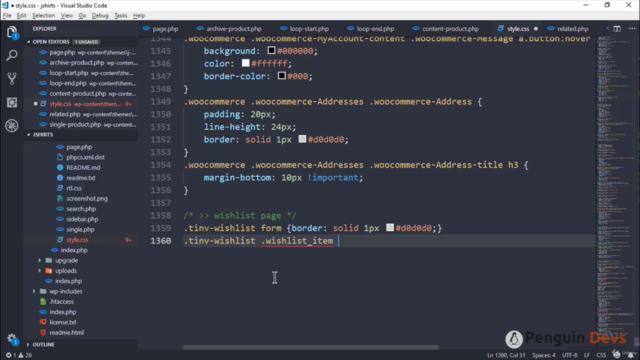Open the Manage gear icon
The width and height of the screenshot is (640, 360).
[12, 338]
